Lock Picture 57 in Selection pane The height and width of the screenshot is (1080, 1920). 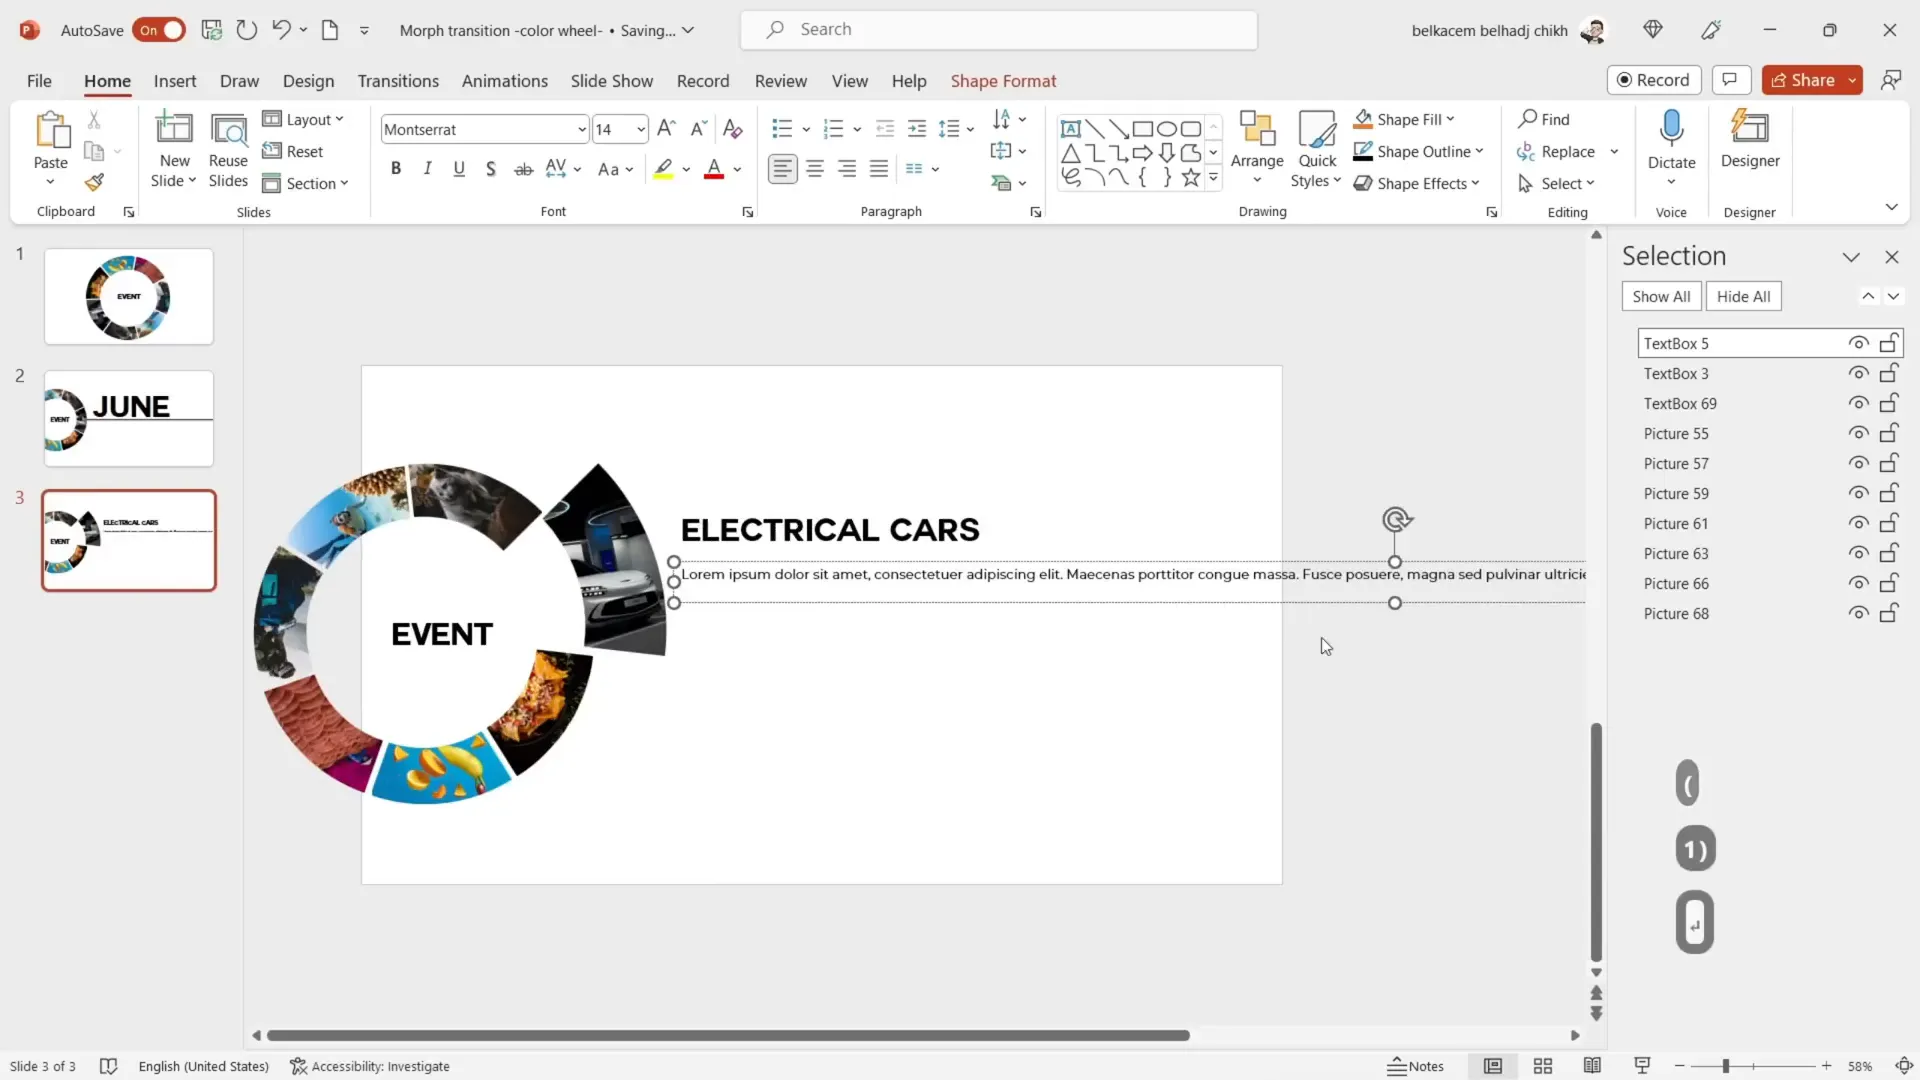click(x=1889, y=463)
